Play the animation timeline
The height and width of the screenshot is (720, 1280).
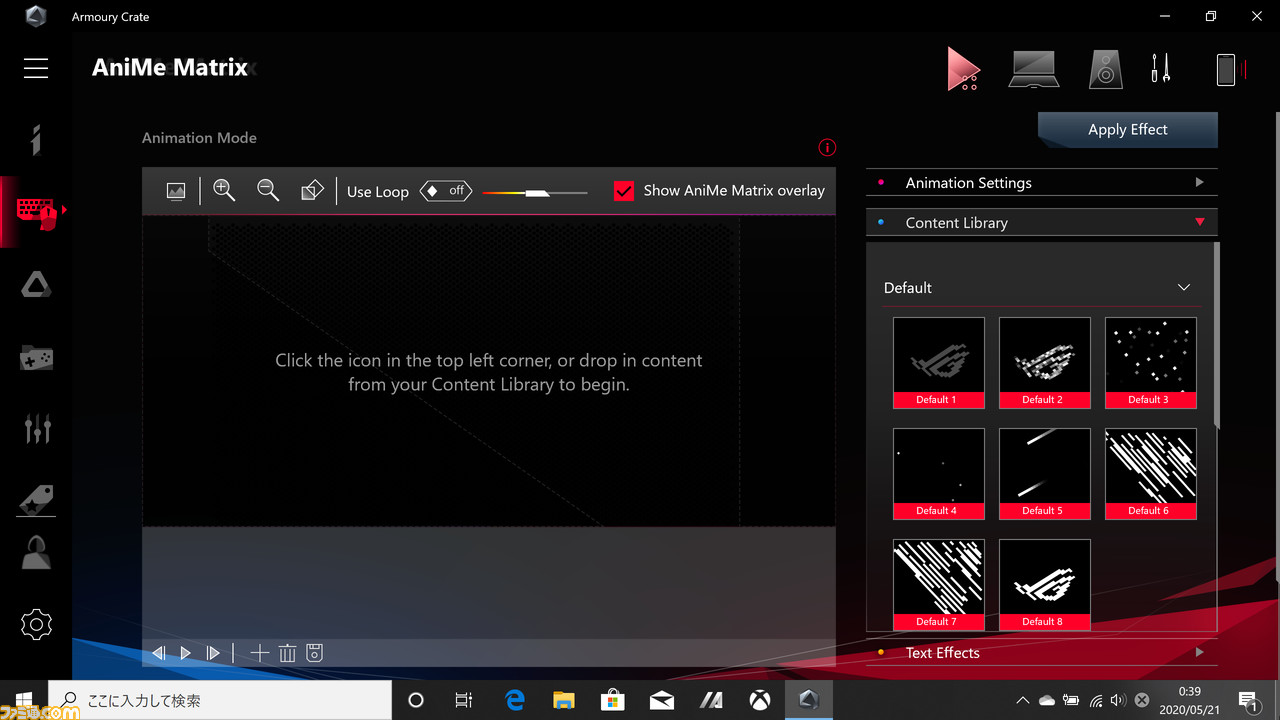coord(185,653)
